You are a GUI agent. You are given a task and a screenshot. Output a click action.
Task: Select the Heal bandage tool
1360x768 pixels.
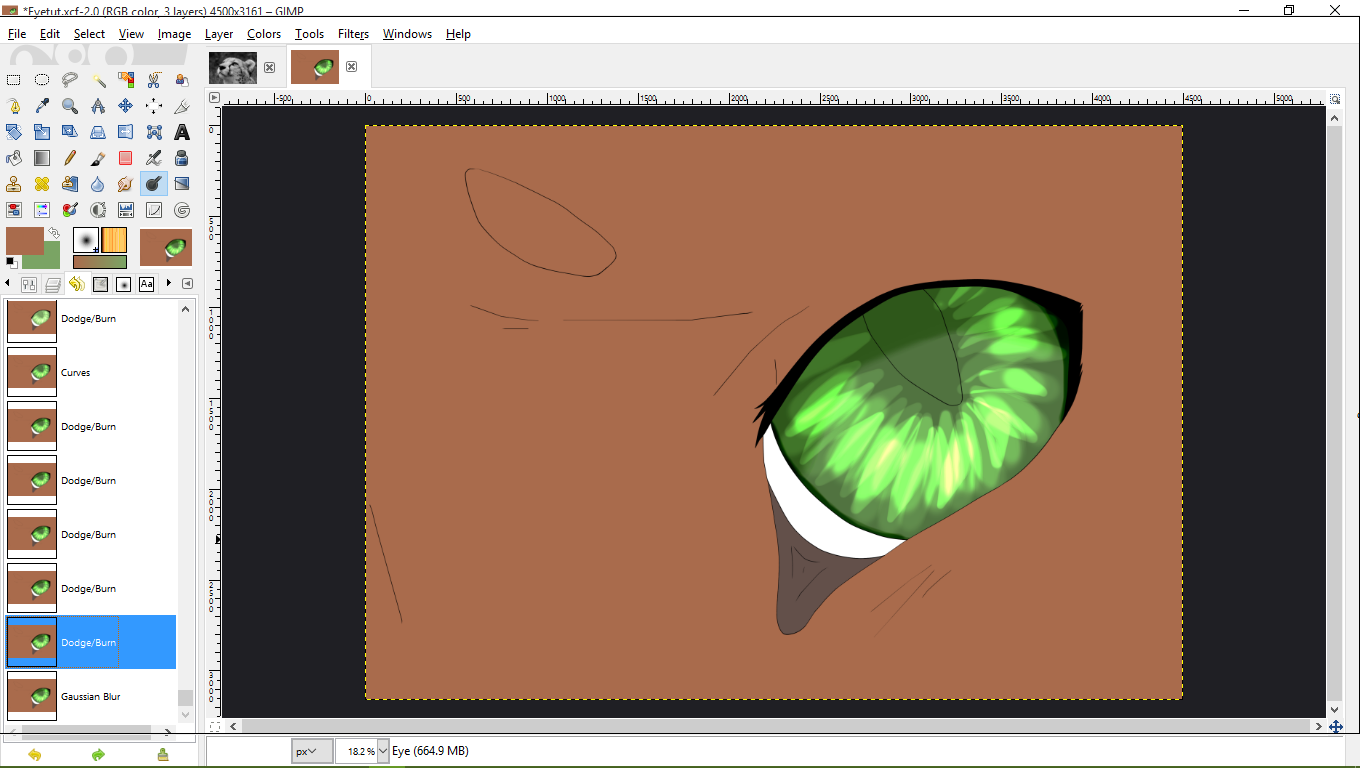42,184
